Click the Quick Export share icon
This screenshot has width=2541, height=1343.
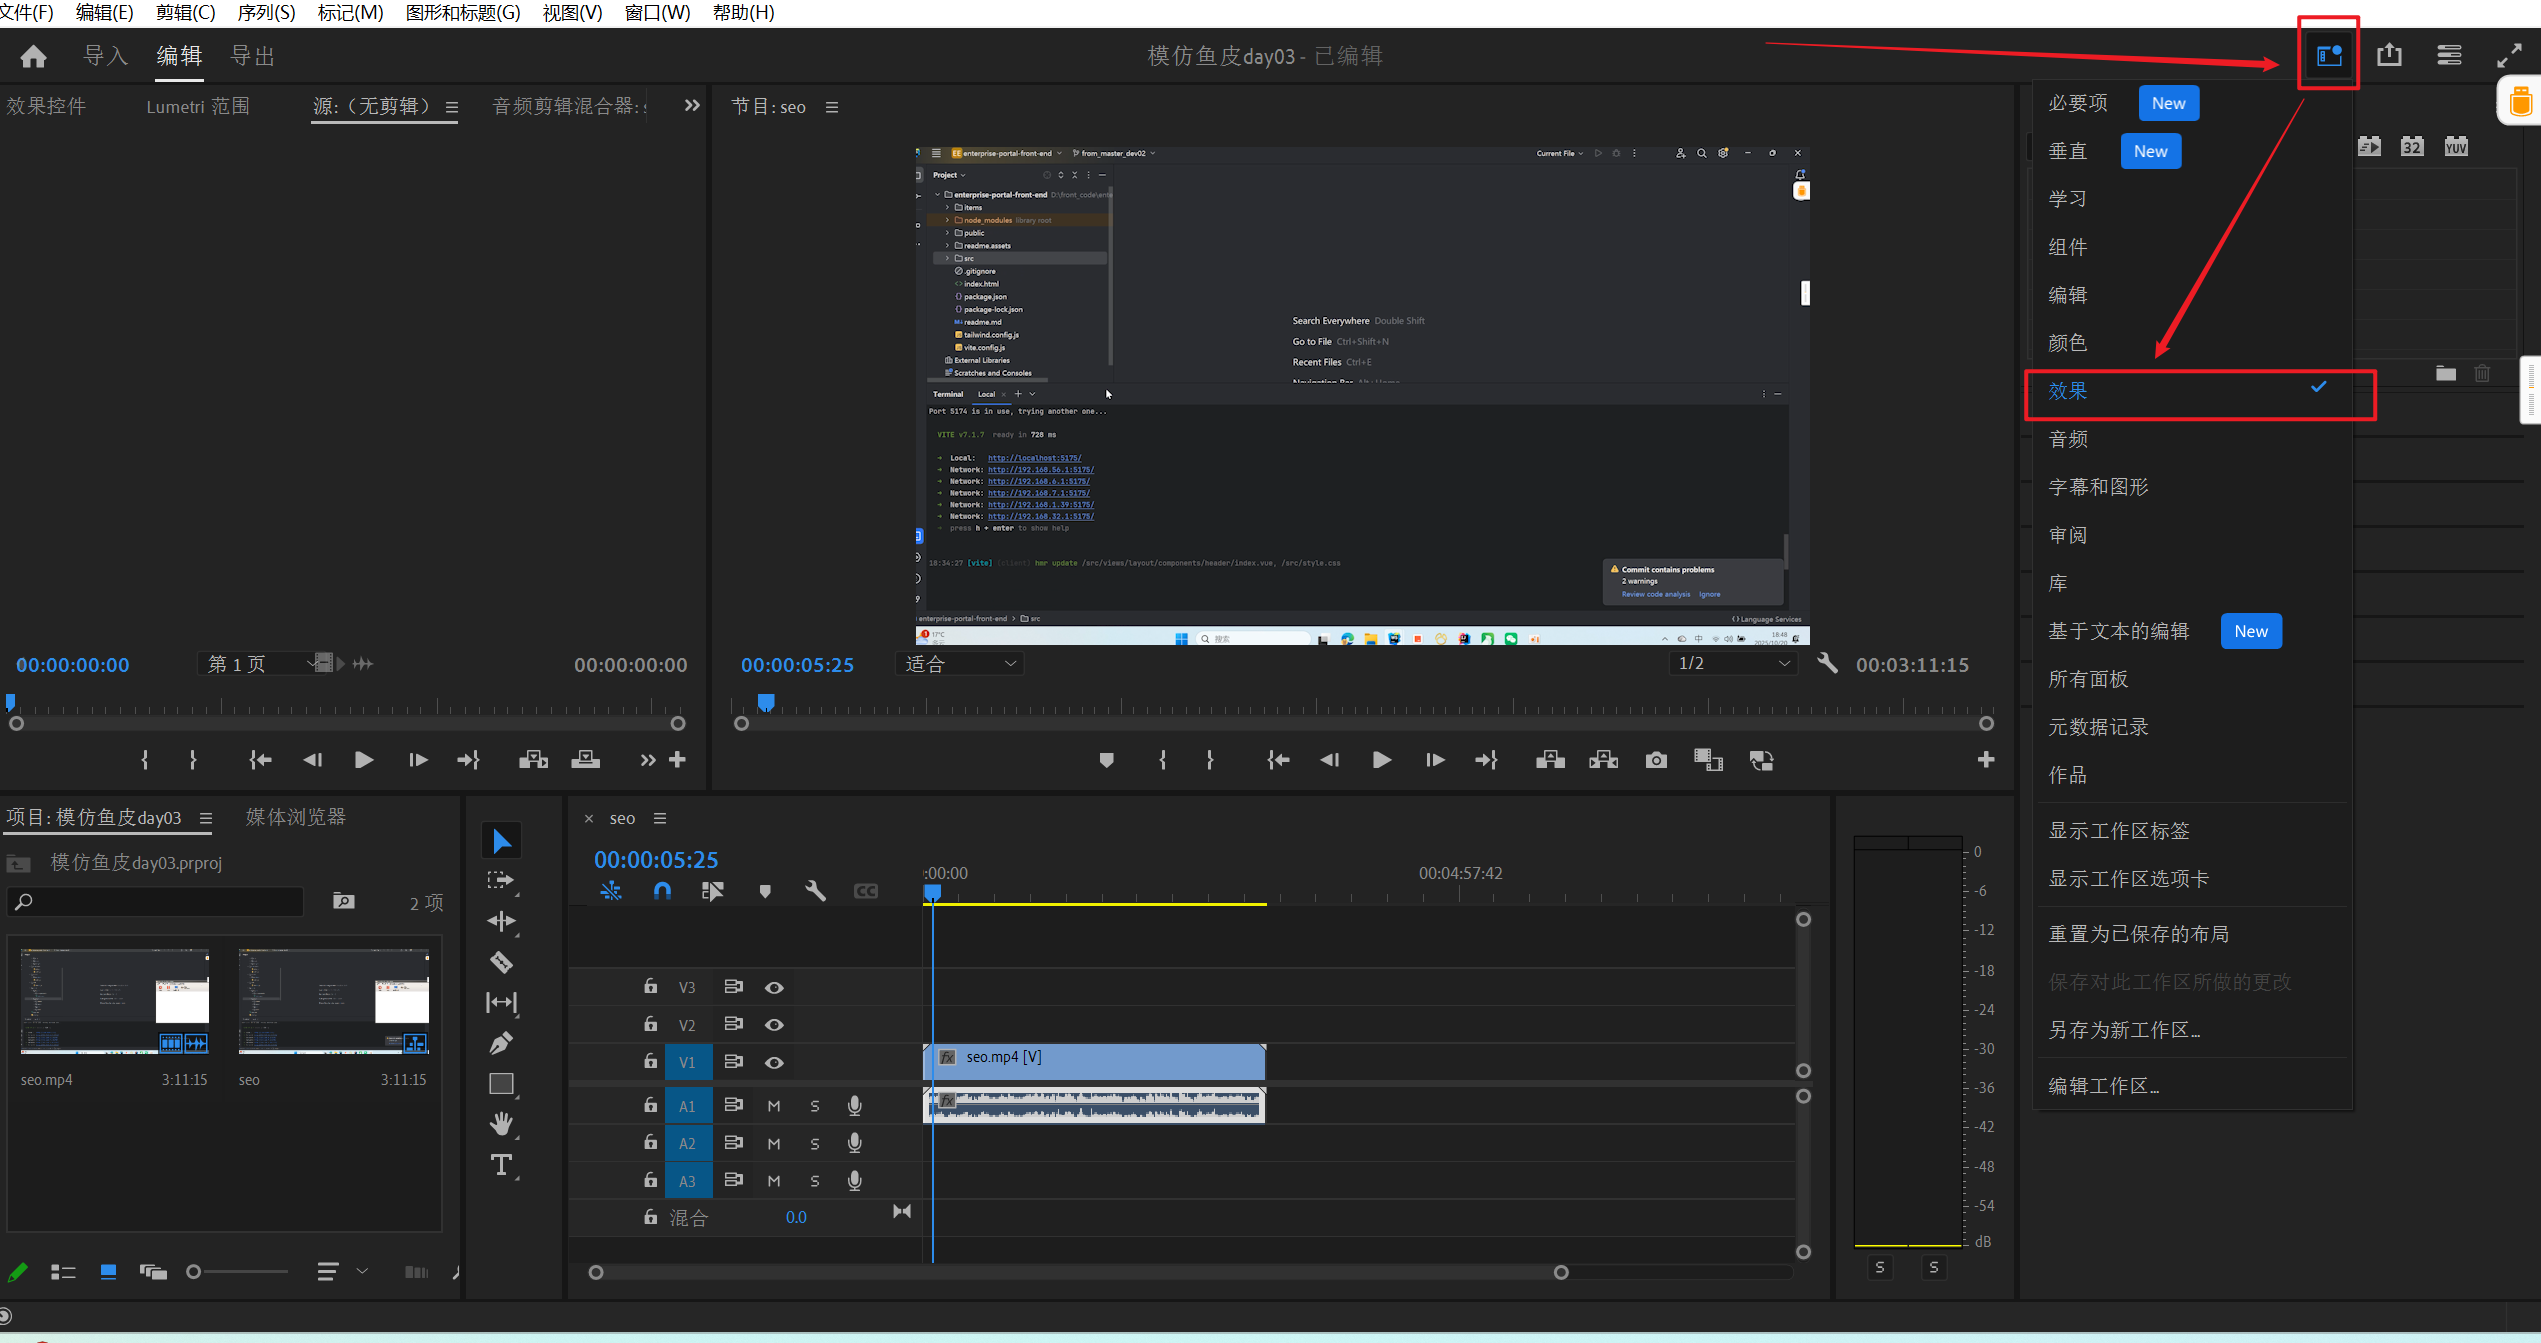pyautogui.click(x=2389, y=55)
